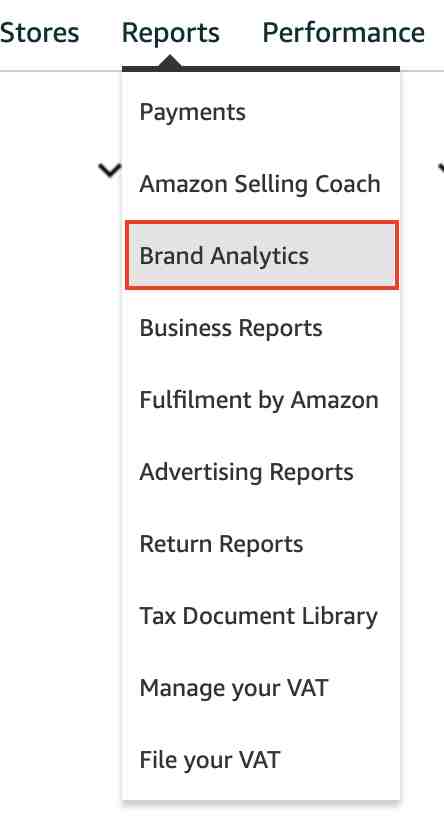This screenshot has height=822, width=444.
Task: Open Fulfilment by Amazon reports
Action: coord(261,400)
